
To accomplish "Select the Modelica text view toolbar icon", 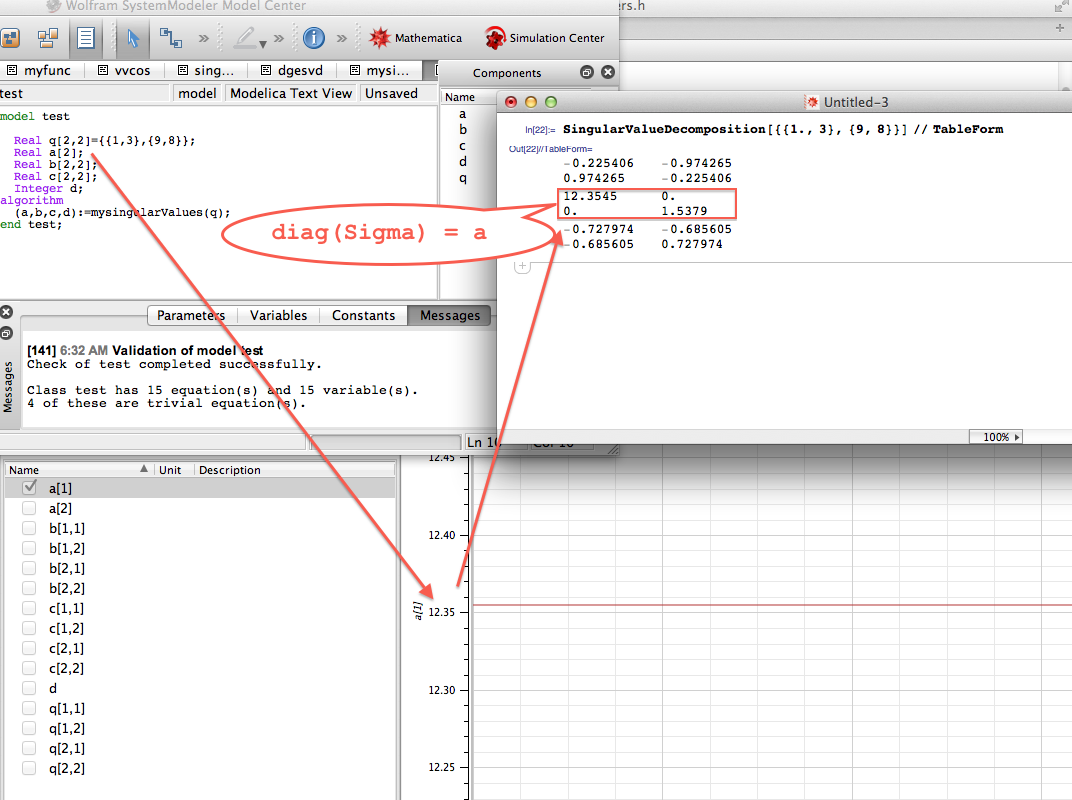I will 85,38.
